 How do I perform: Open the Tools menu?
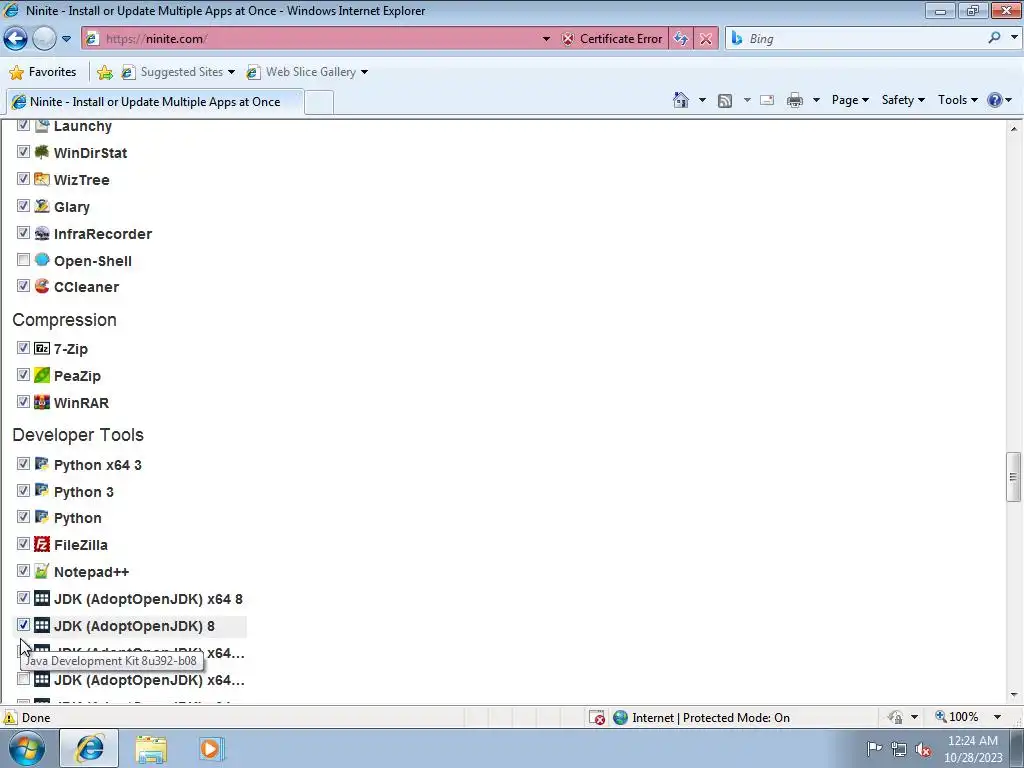tap(957, 100)
